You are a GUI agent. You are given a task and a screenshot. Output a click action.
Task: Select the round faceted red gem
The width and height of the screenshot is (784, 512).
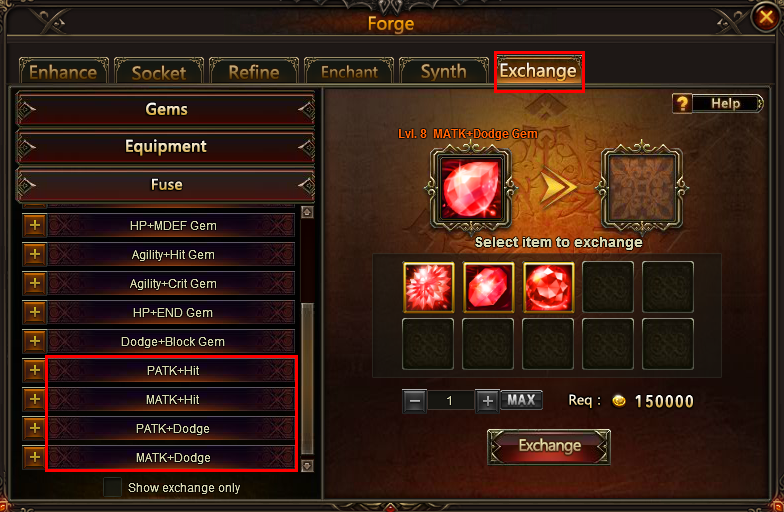click(548, 287)
